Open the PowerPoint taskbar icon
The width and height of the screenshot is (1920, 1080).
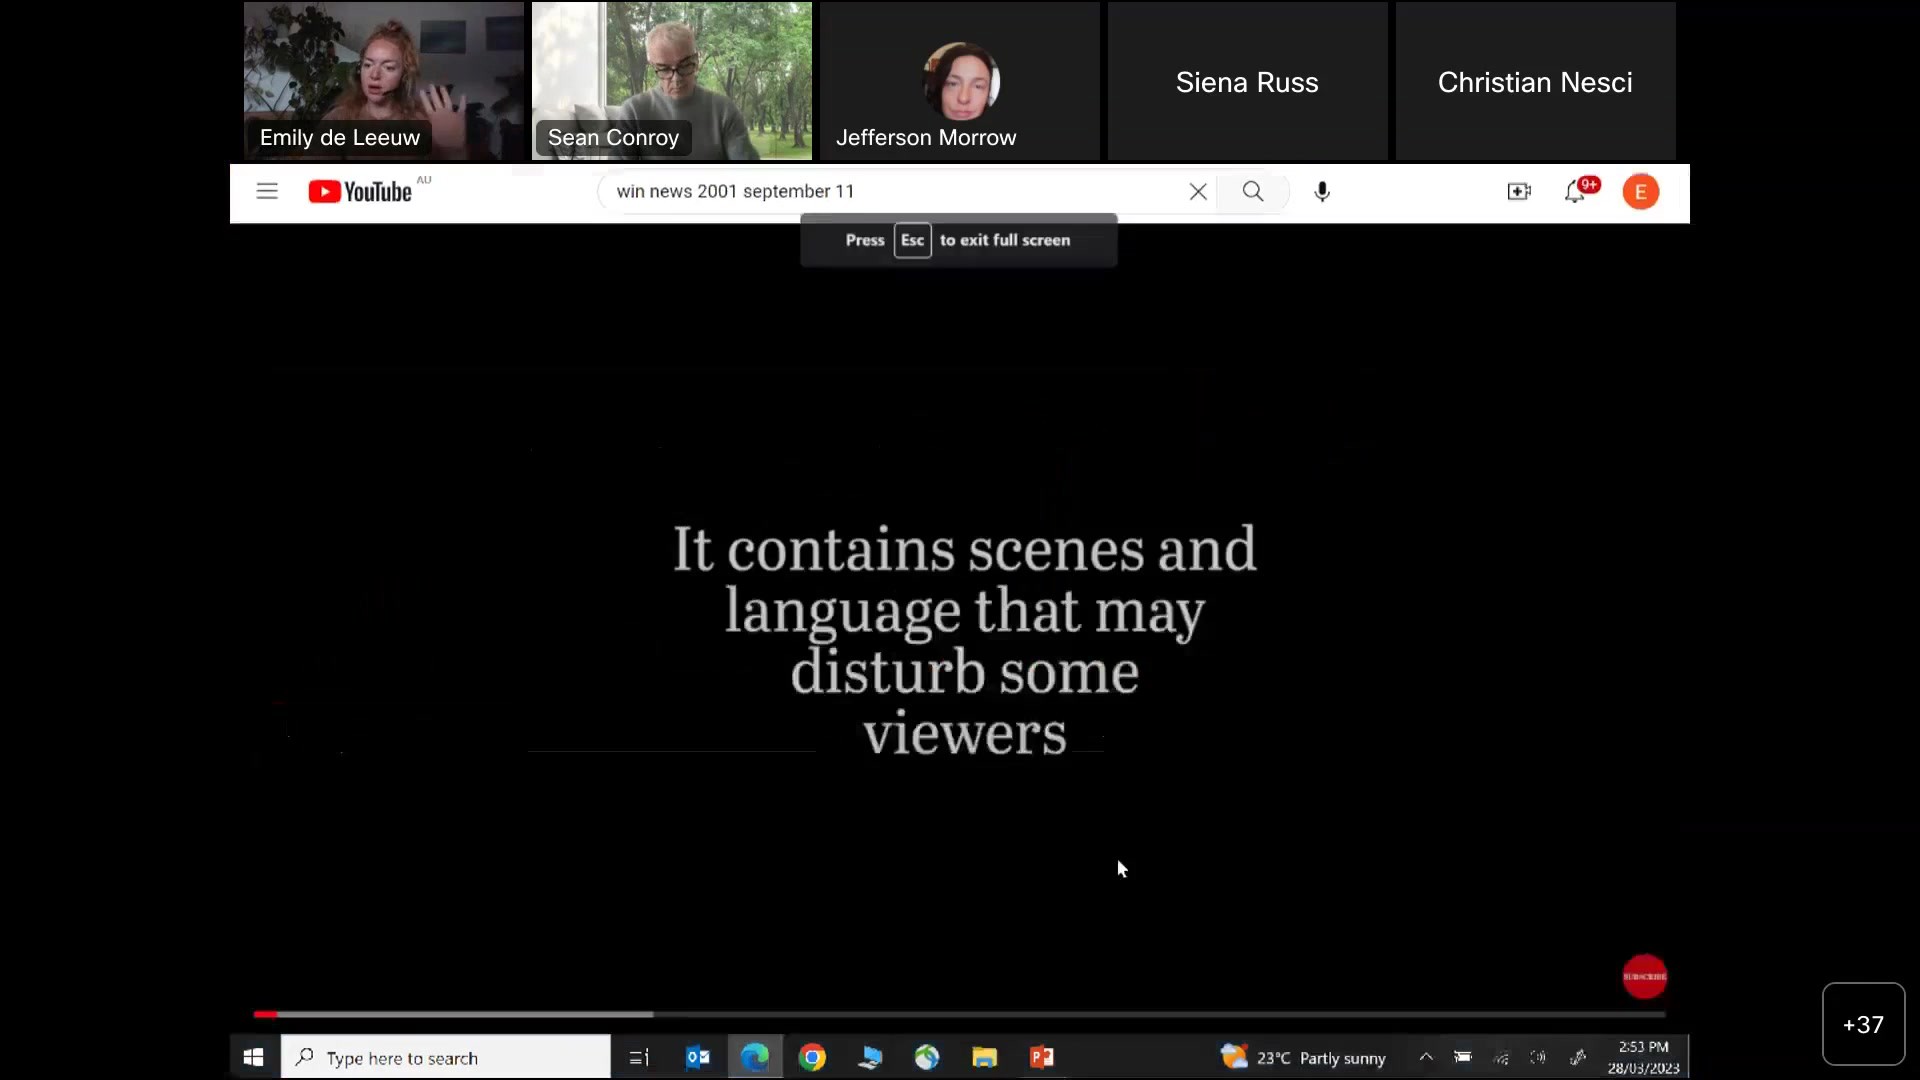(x=1042, y=1057)
